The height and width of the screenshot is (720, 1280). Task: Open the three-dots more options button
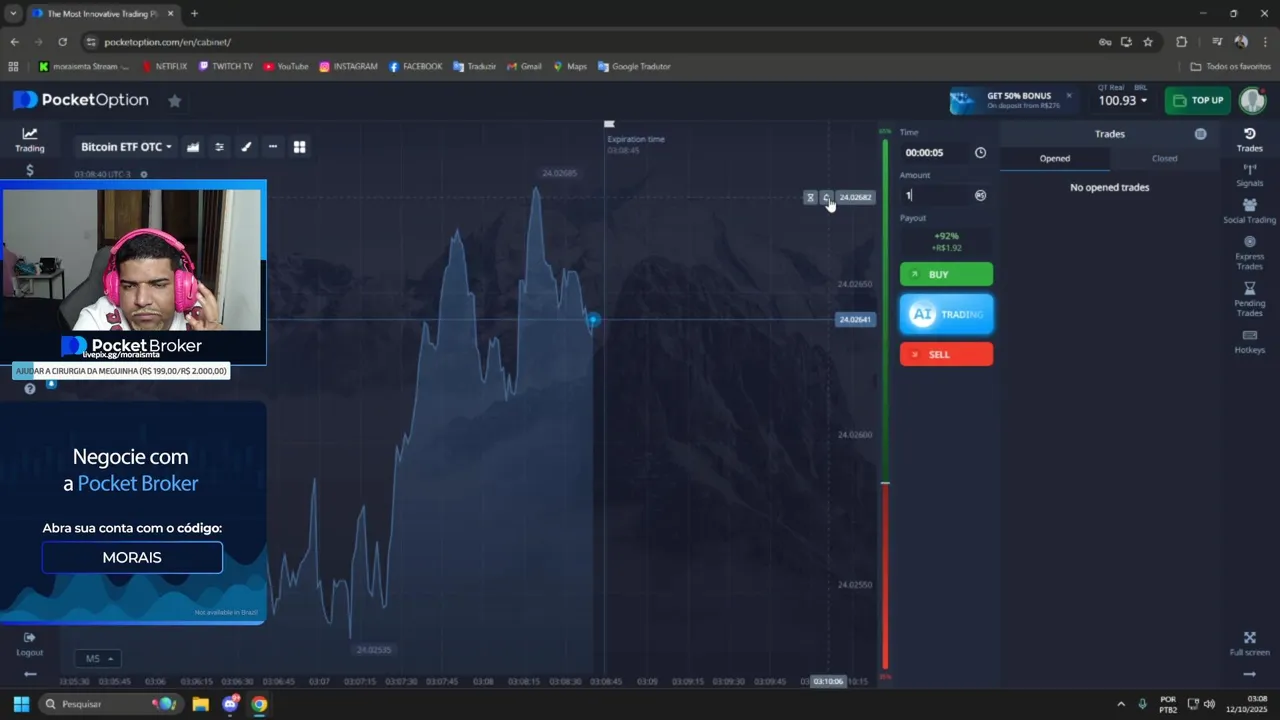(x=272, y=147)
